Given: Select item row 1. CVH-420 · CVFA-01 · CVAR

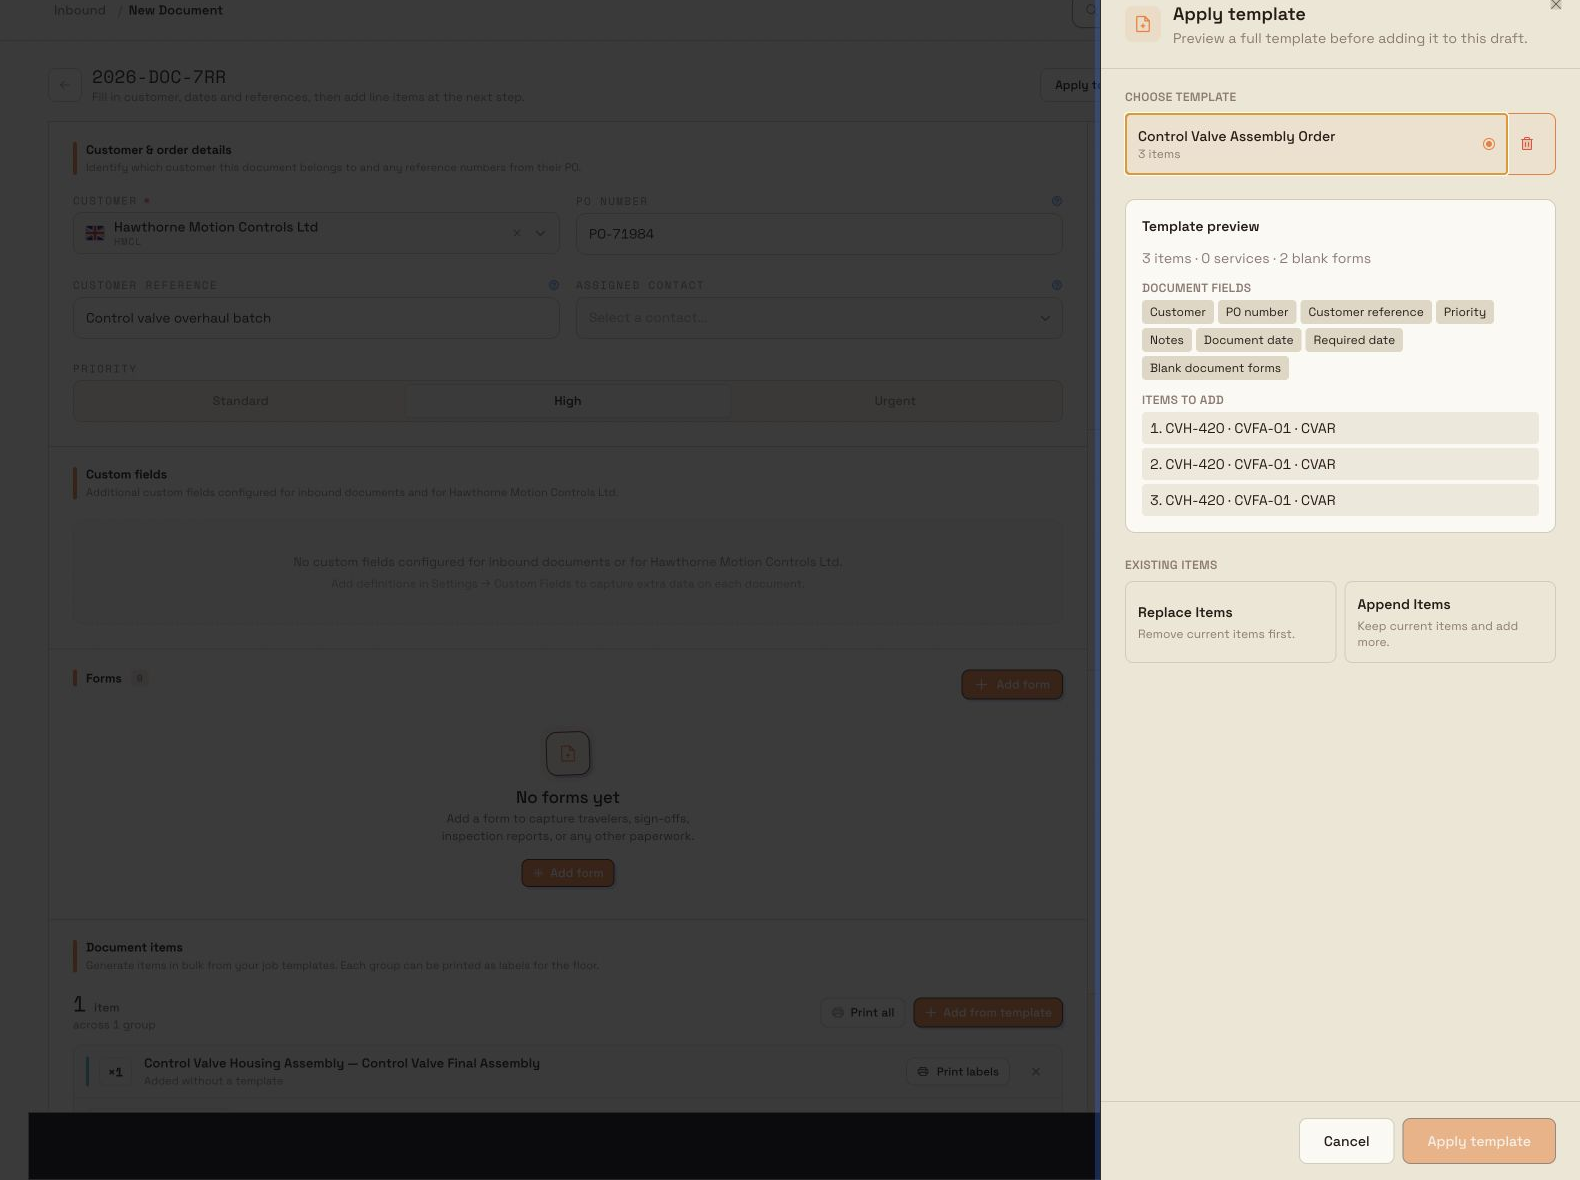Looking at the screenshot, I should click(x=1340, y=428).
